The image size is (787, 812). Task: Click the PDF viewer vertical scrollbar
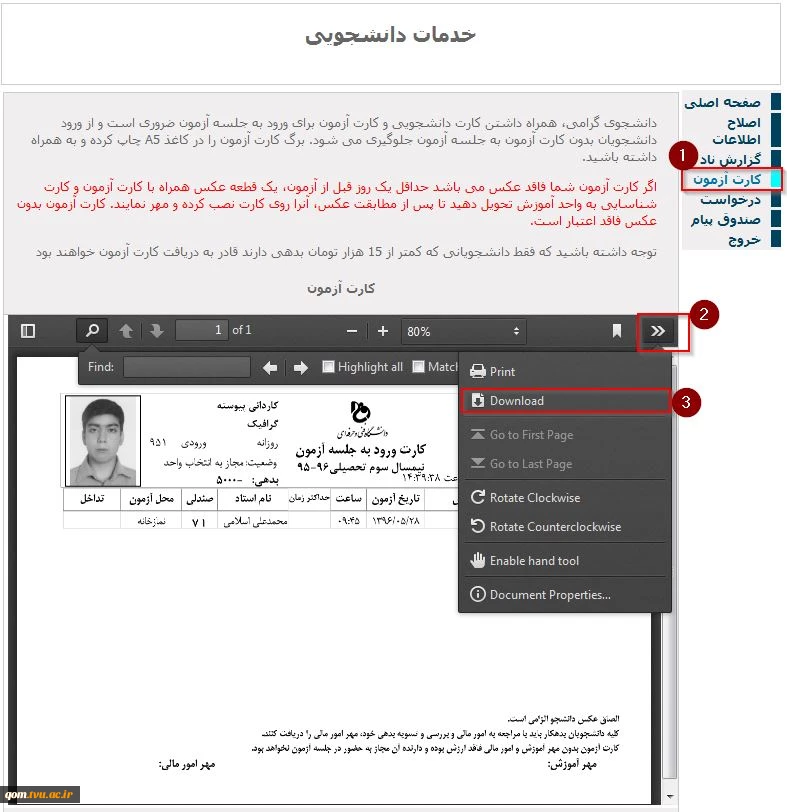click(x=671, y=570)
